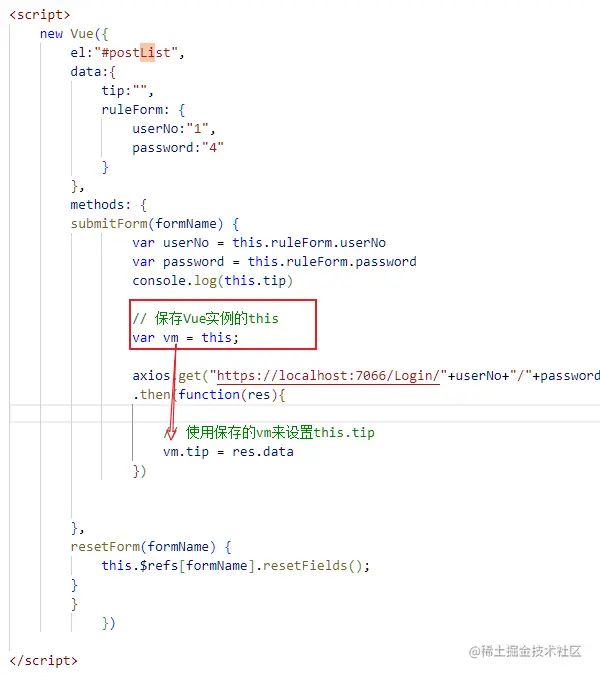Click the closing </script> tag
Viewport: 600px width, 677px height.
coord(44,661)
